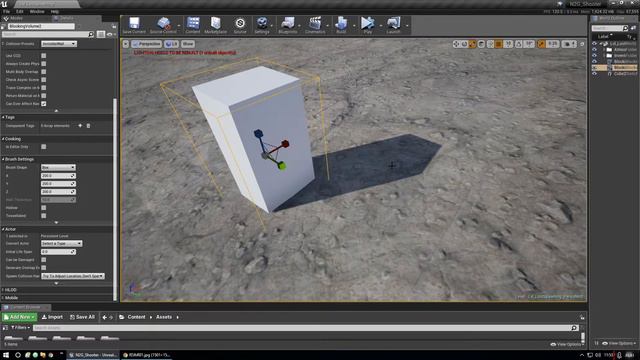This screenshot has height=360, width=640.
Task: Click the Add New button
Action: tap(20, 317)
